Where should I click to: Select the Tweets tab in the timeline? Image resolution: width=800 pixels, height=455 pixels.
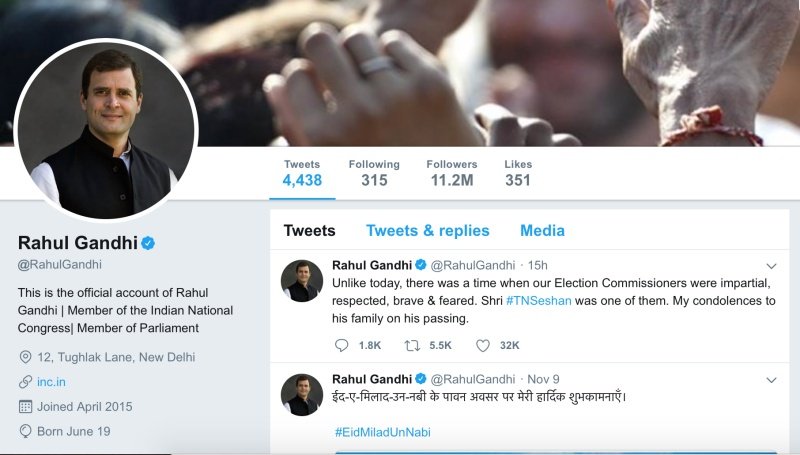309,231
